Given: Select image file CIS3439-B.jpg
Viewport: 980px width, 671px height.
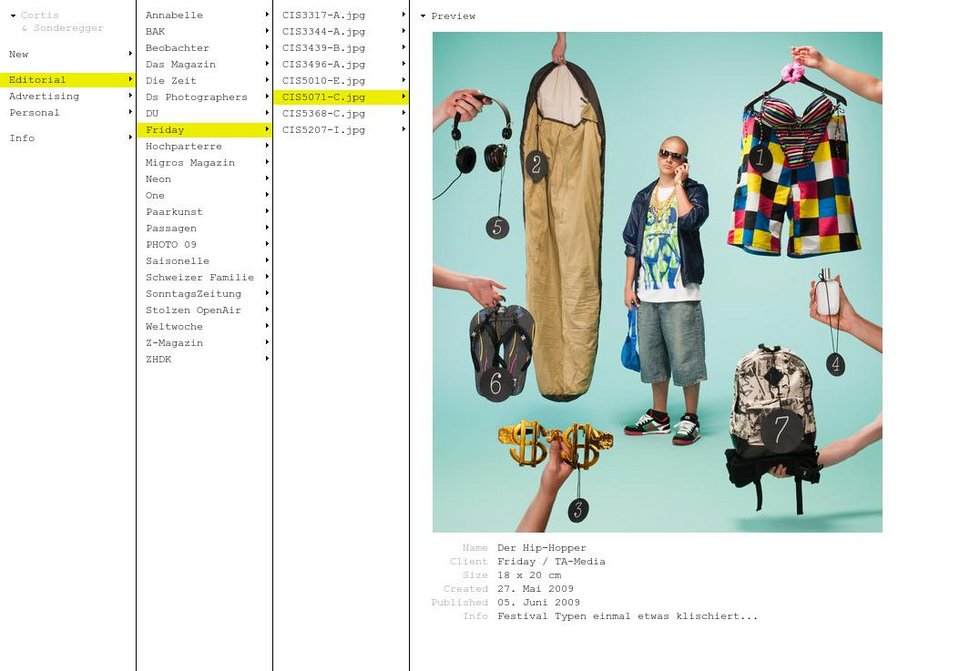Looking at the screenshot, I should (323, 48).
